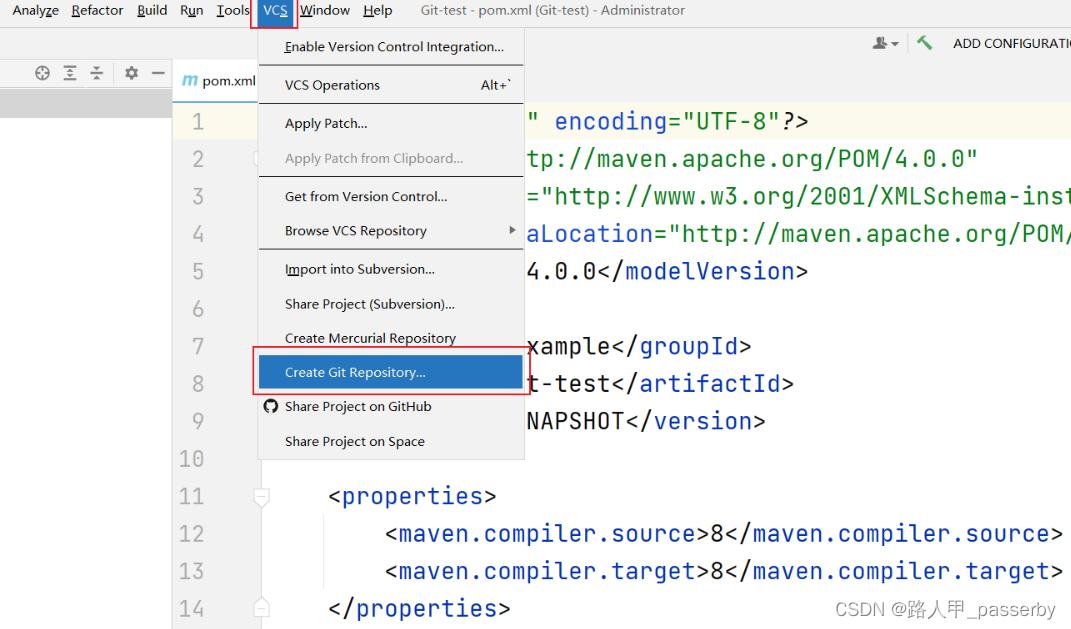Screen dimensions: 1071x629
Task: Click the groupId closing tag text
Action: 682,346
